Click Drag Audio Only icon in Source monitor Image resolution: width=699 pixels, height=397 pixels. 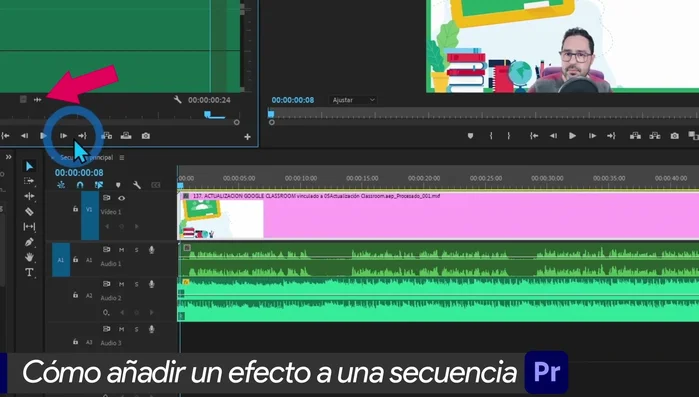pos(37,99)
